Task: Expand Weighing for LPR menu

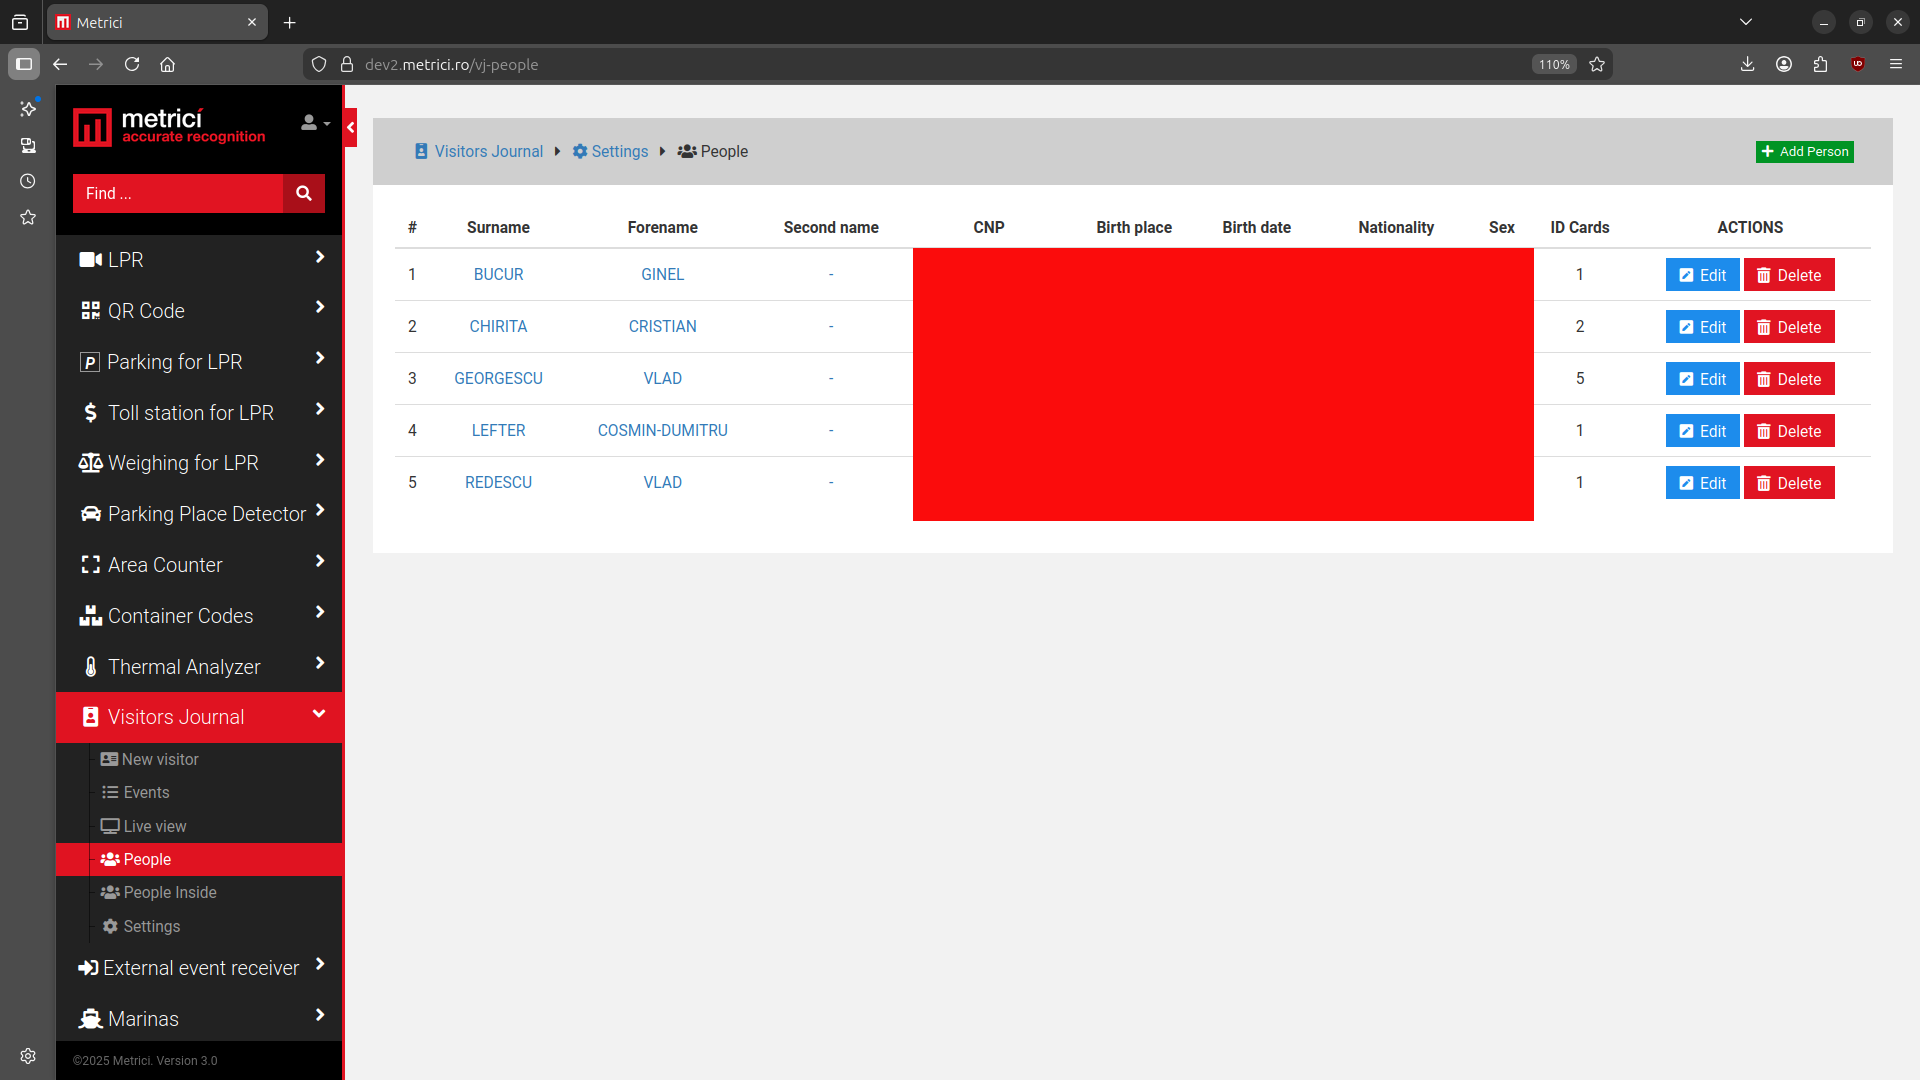Action: tap(199, 463)
